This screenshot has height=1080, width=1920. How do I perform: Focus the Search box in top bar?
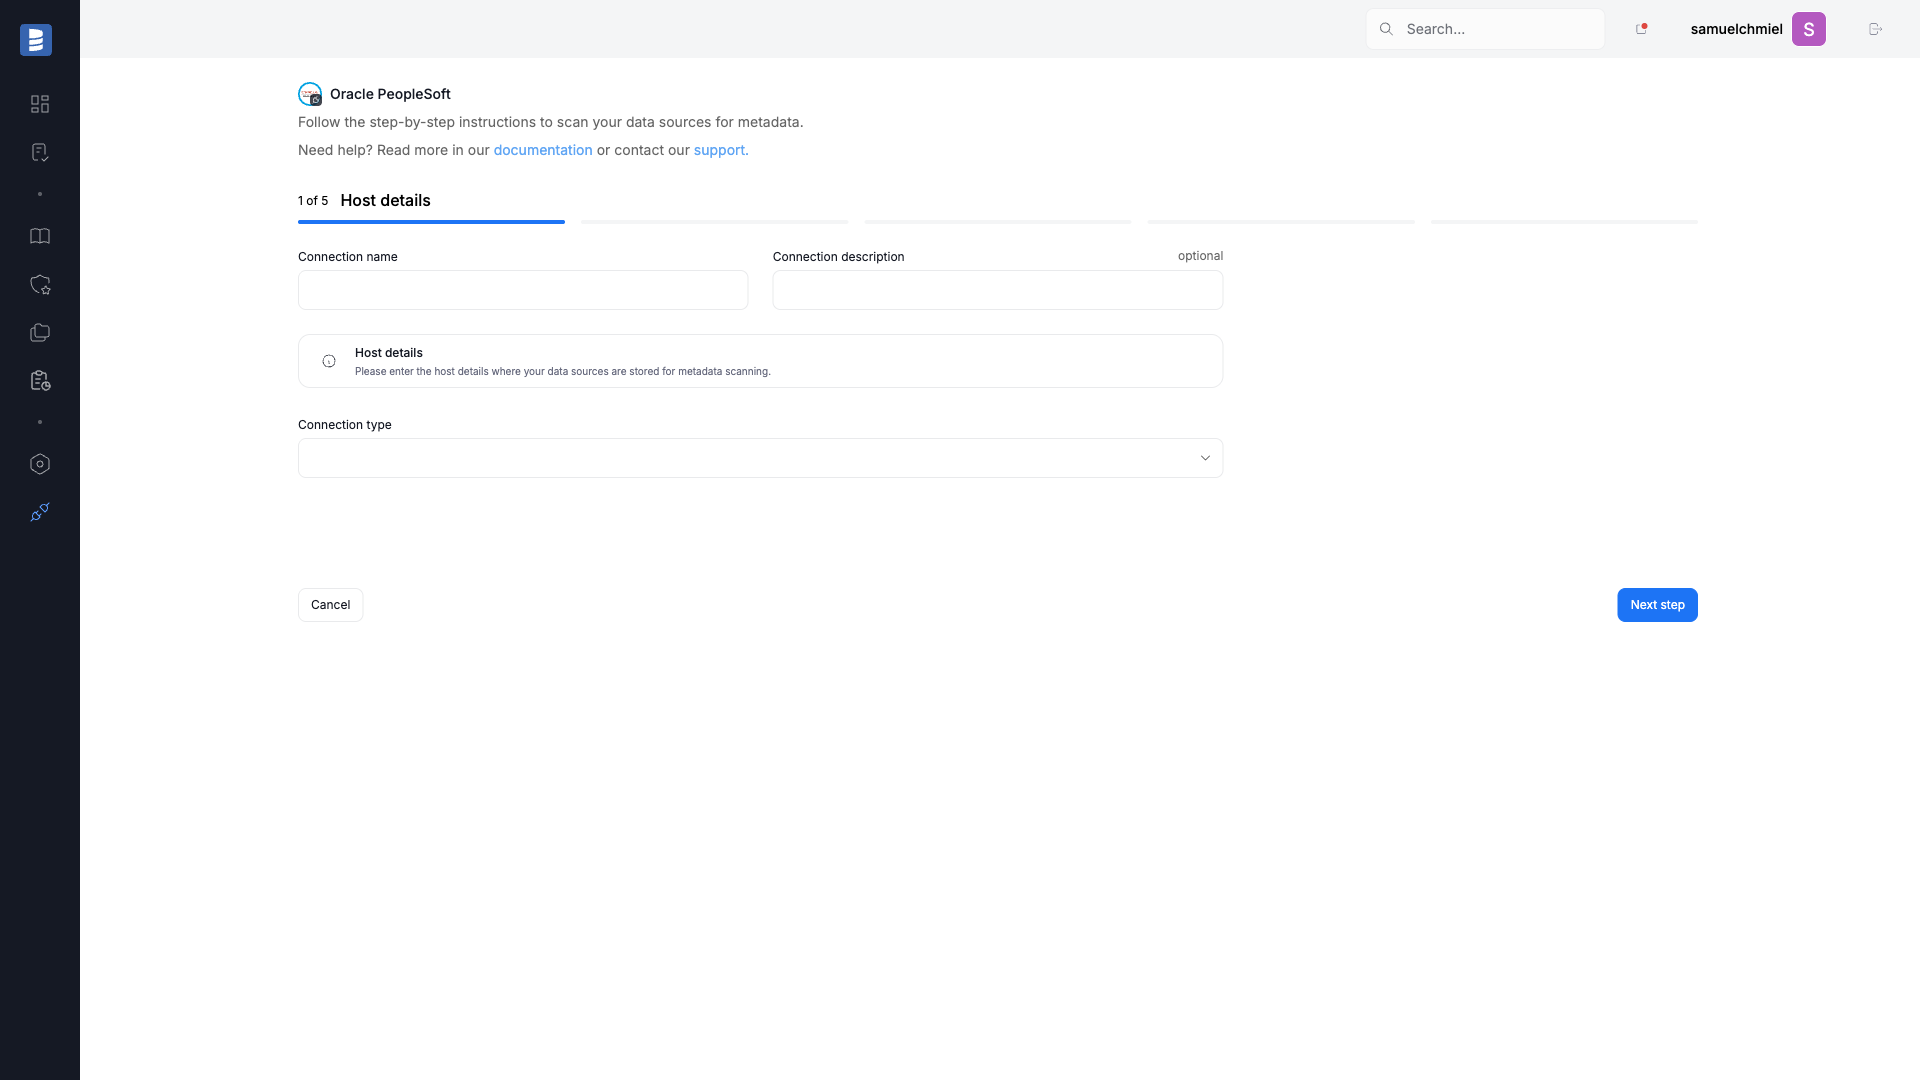point(1485,29)
